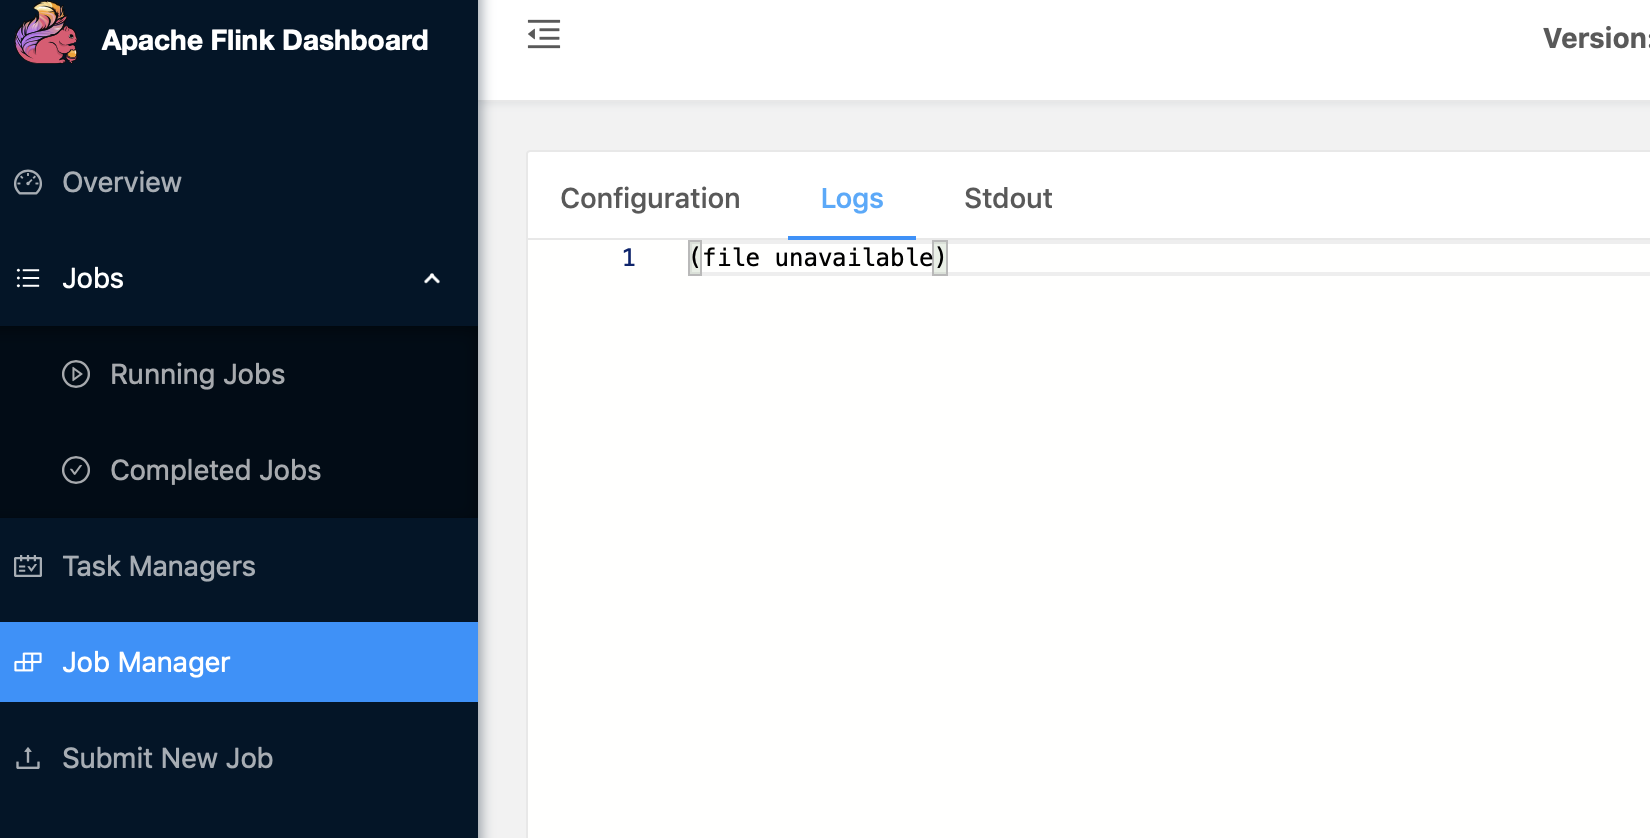Click the Submit New Job upload icon
The image size is (1650, 838).
coord(28,758)
